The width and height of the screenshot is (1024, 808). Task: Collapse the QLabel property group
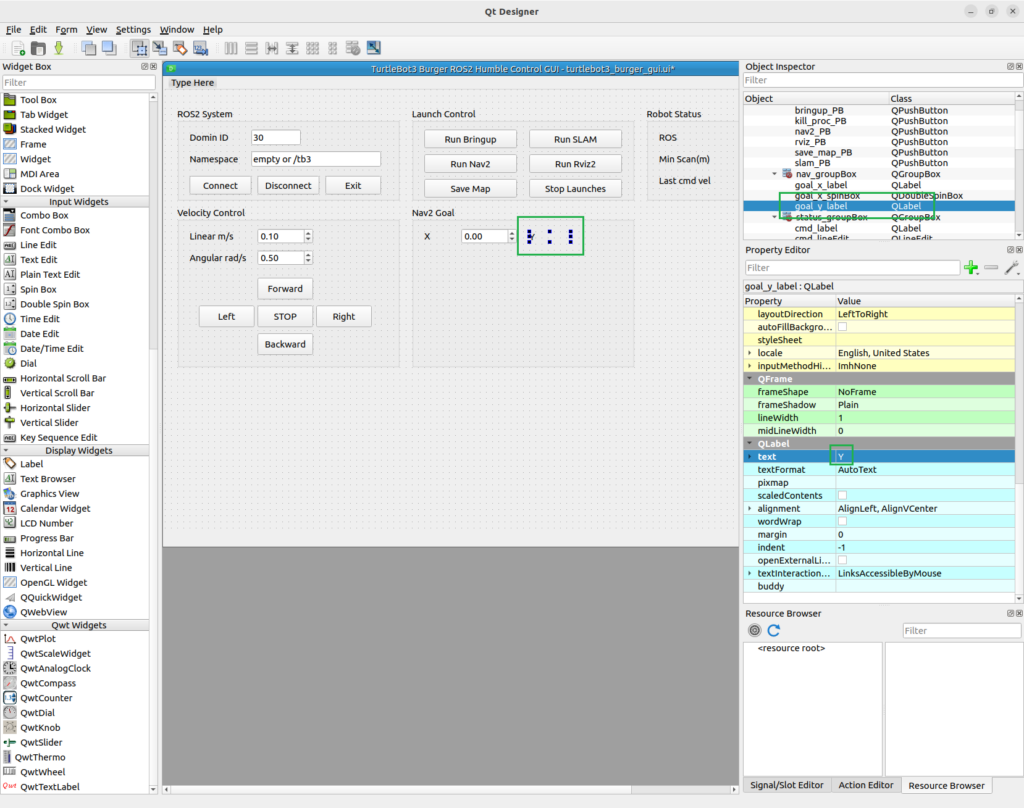click(x=750, y=444)
